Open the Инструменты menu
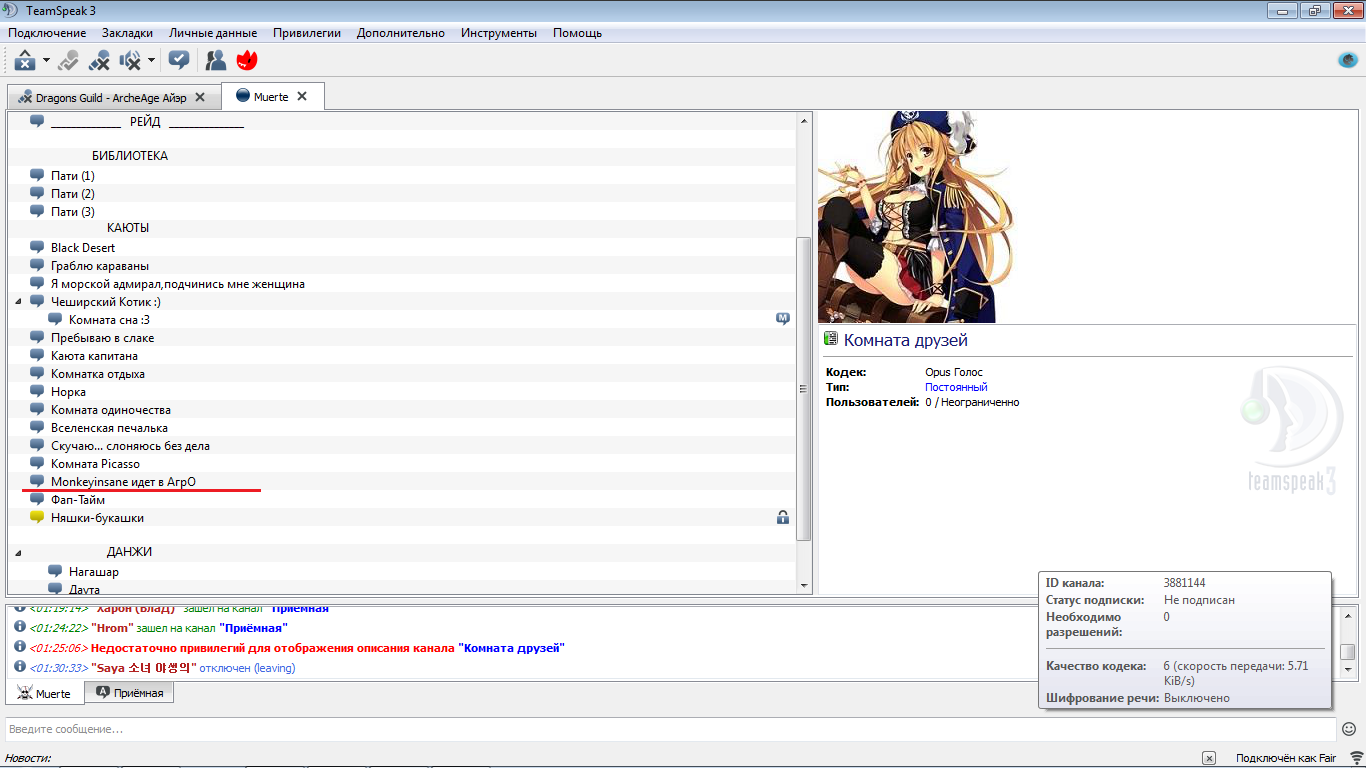 click(x=499, y=33)
